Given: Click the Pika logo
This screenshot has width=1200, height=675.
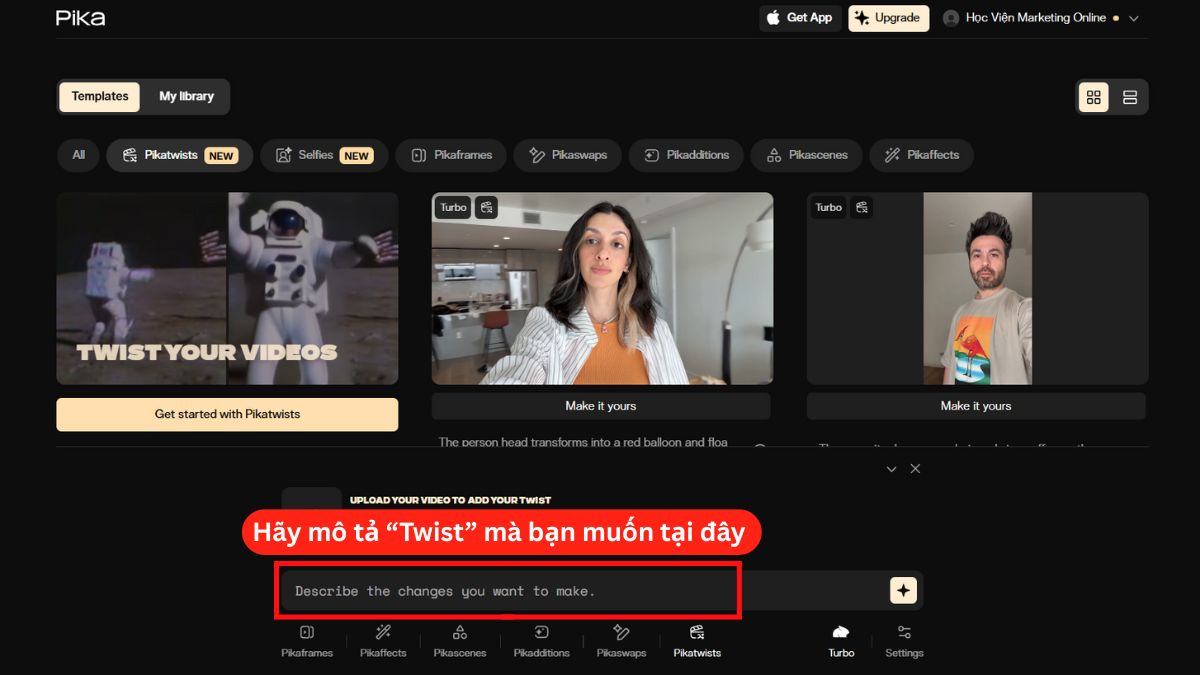Looking at the screenshot, I should click(80, 18).
